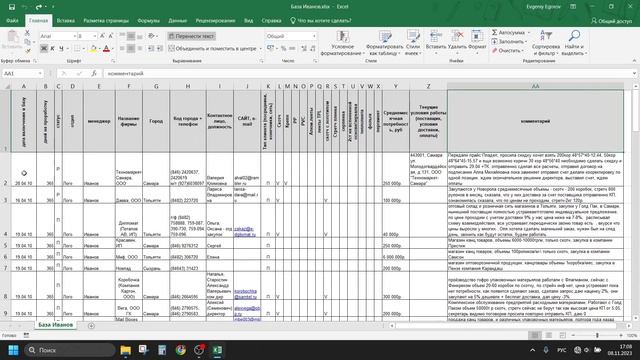Toggle Underline (Ч) formatting
Viewport: 640px width, 360px height.
click(61, 49)
